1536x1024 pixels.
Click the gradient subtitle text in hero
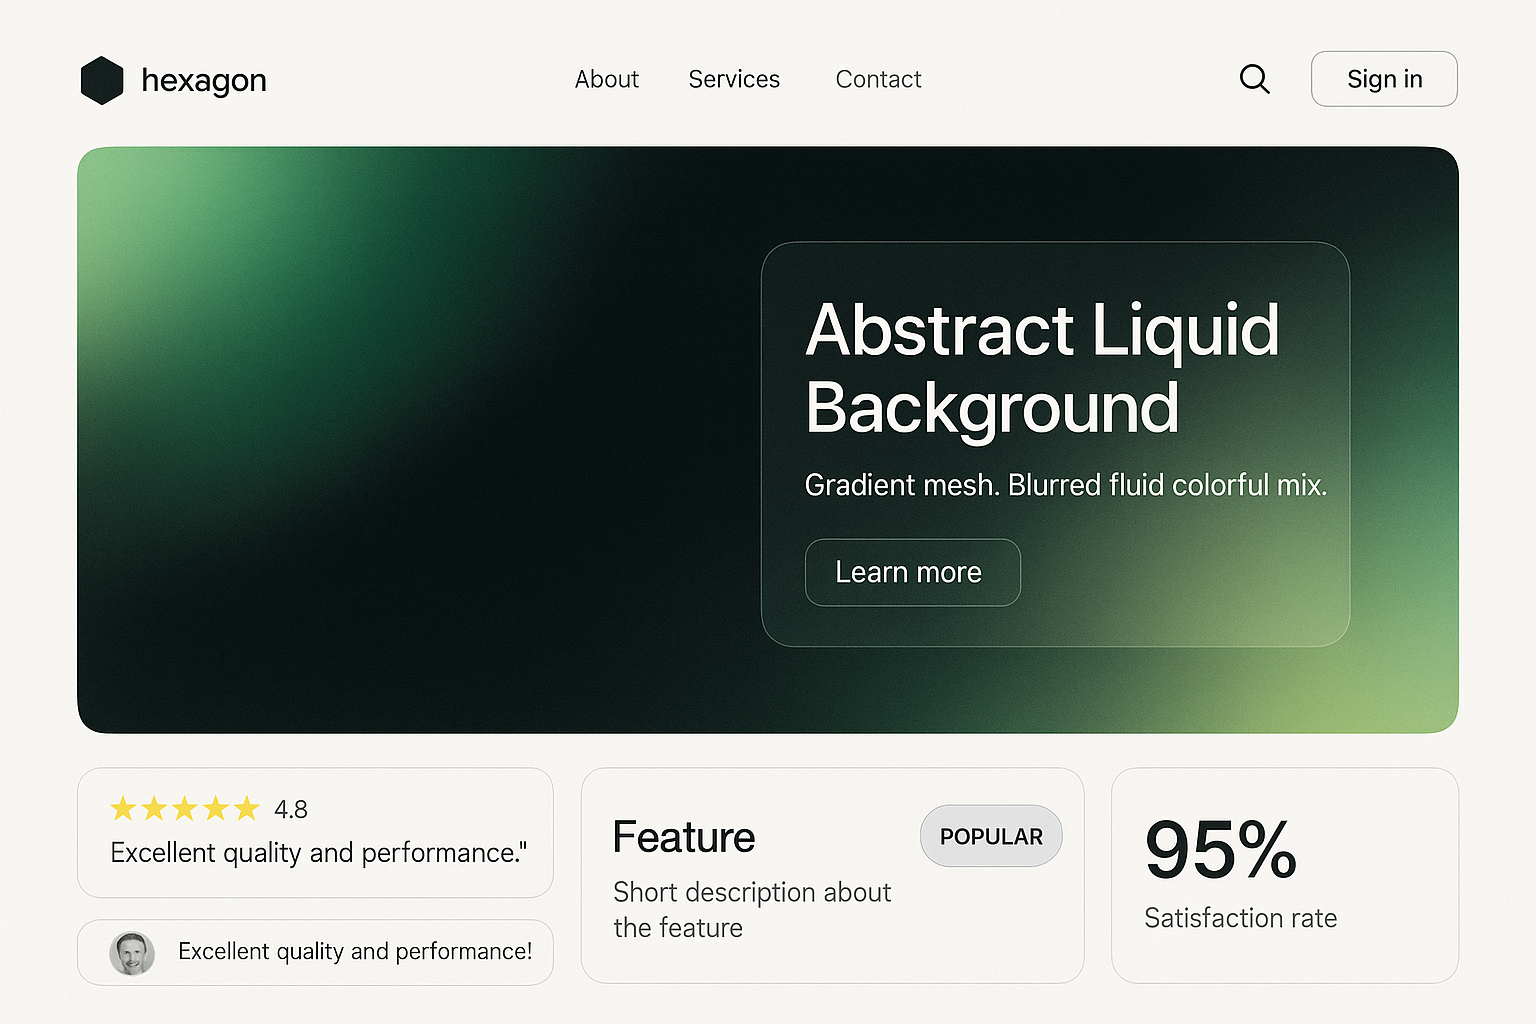[x=1065, y=485]
